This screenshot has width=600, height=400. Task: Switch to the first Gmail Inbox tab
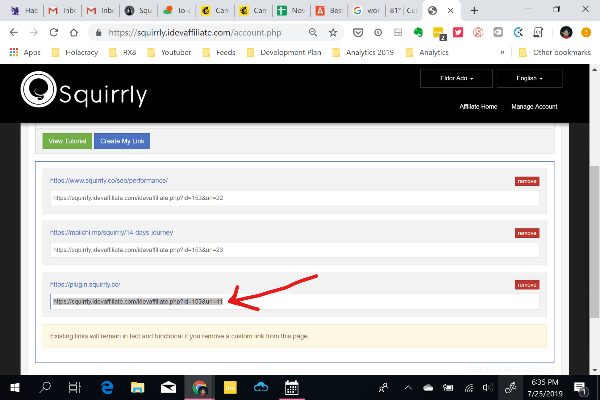coord(62,11)
